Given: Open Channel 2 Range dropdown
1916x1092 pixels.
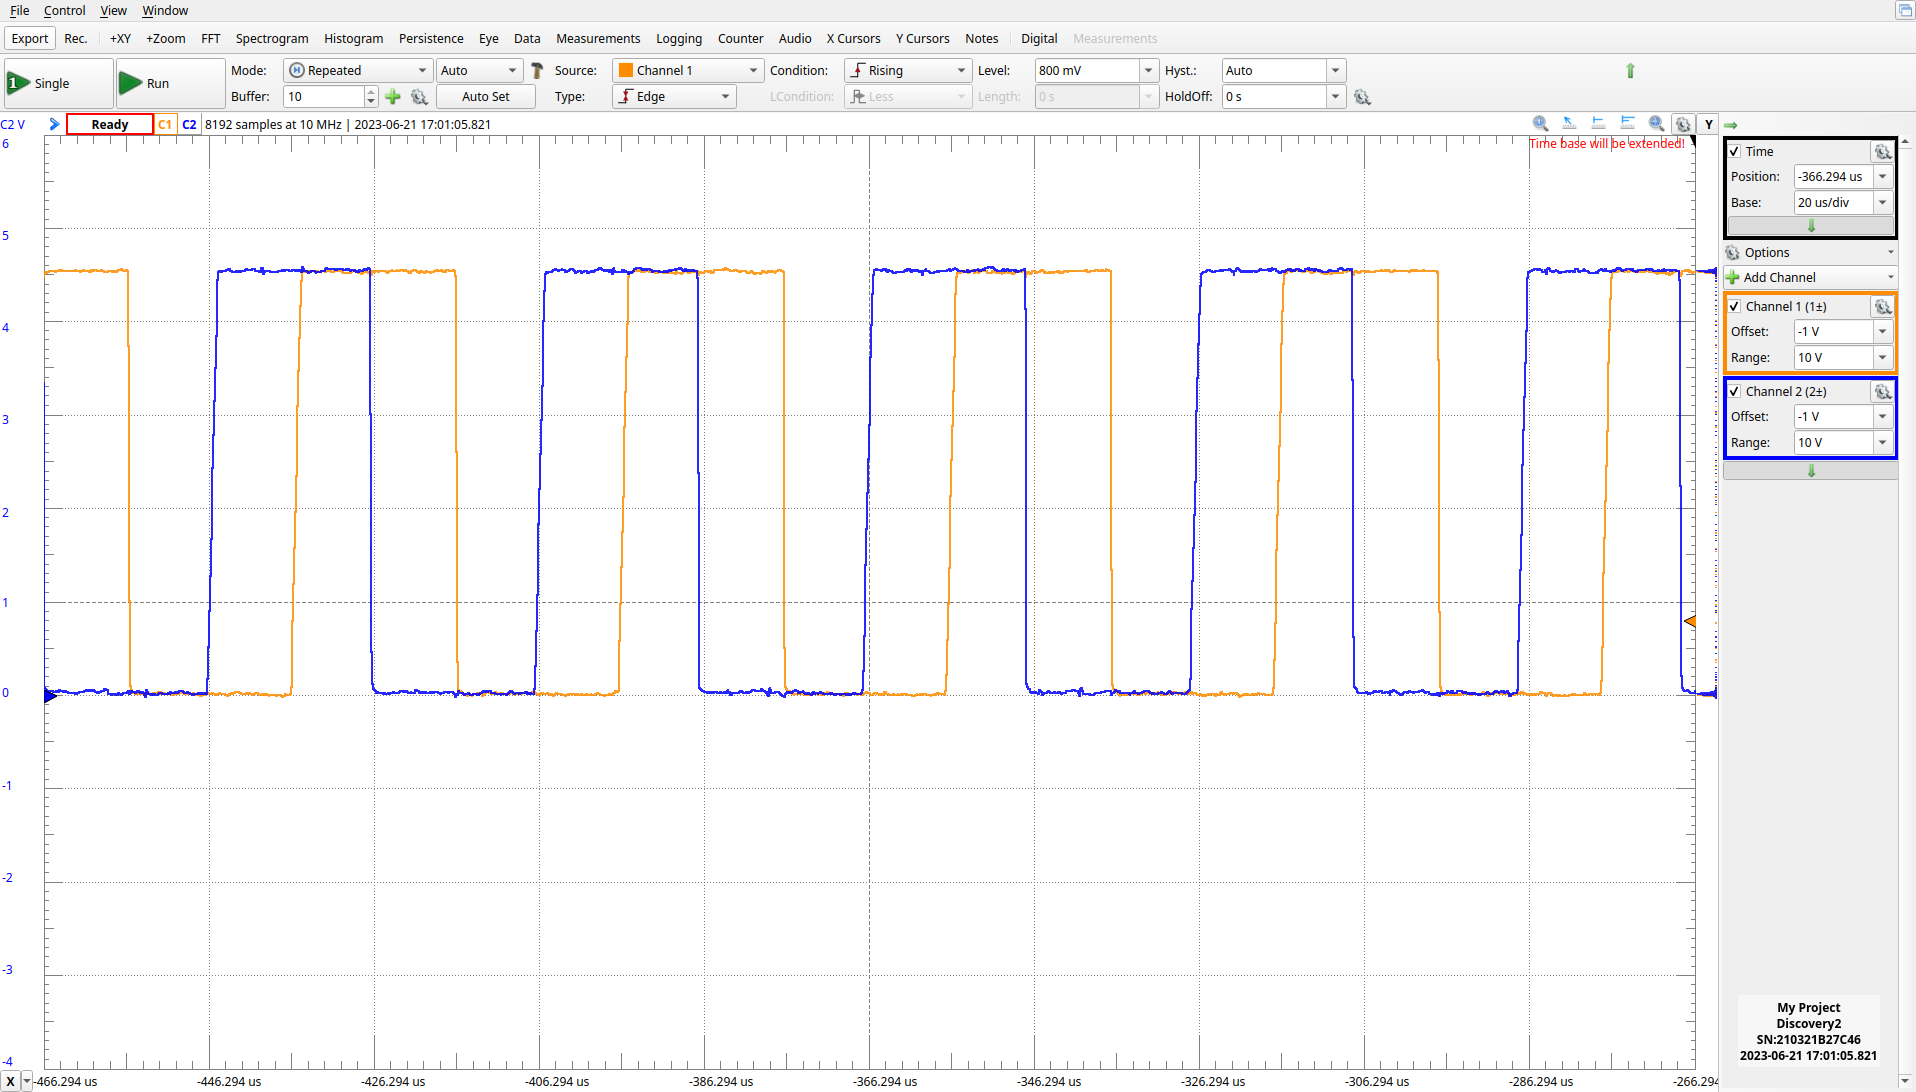Looking at the screenshot, I should pyautogui.click(x=1882, y=443).
